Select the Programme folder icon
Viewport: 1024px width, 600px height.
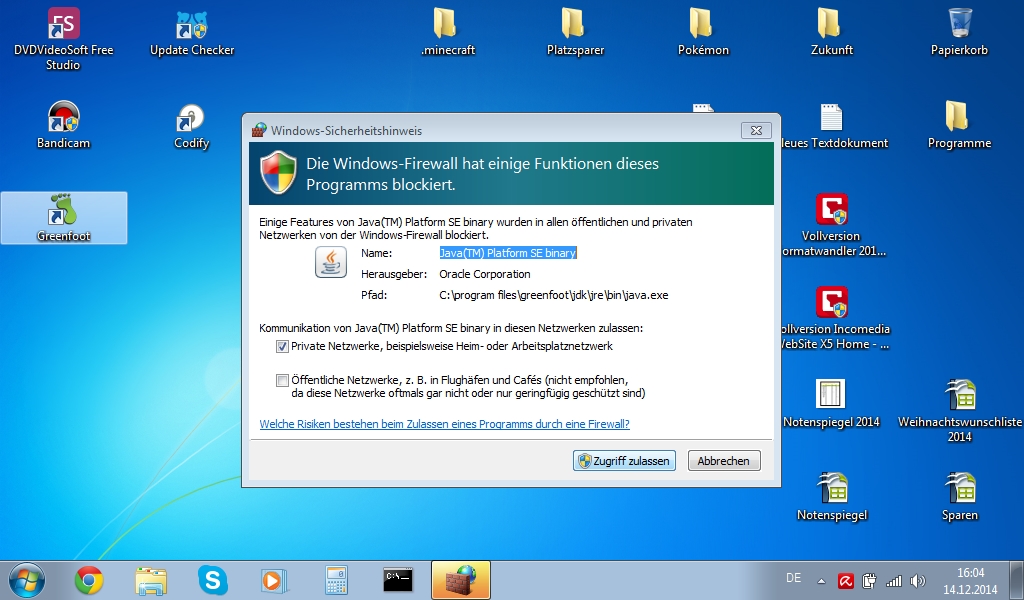point(959,126)
